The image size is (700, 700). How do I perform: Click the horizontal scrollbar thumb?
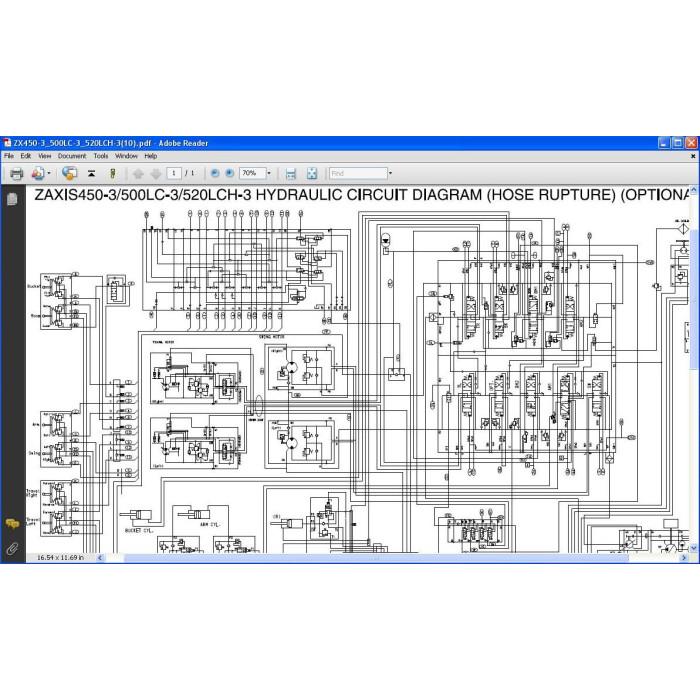[376, 558]
